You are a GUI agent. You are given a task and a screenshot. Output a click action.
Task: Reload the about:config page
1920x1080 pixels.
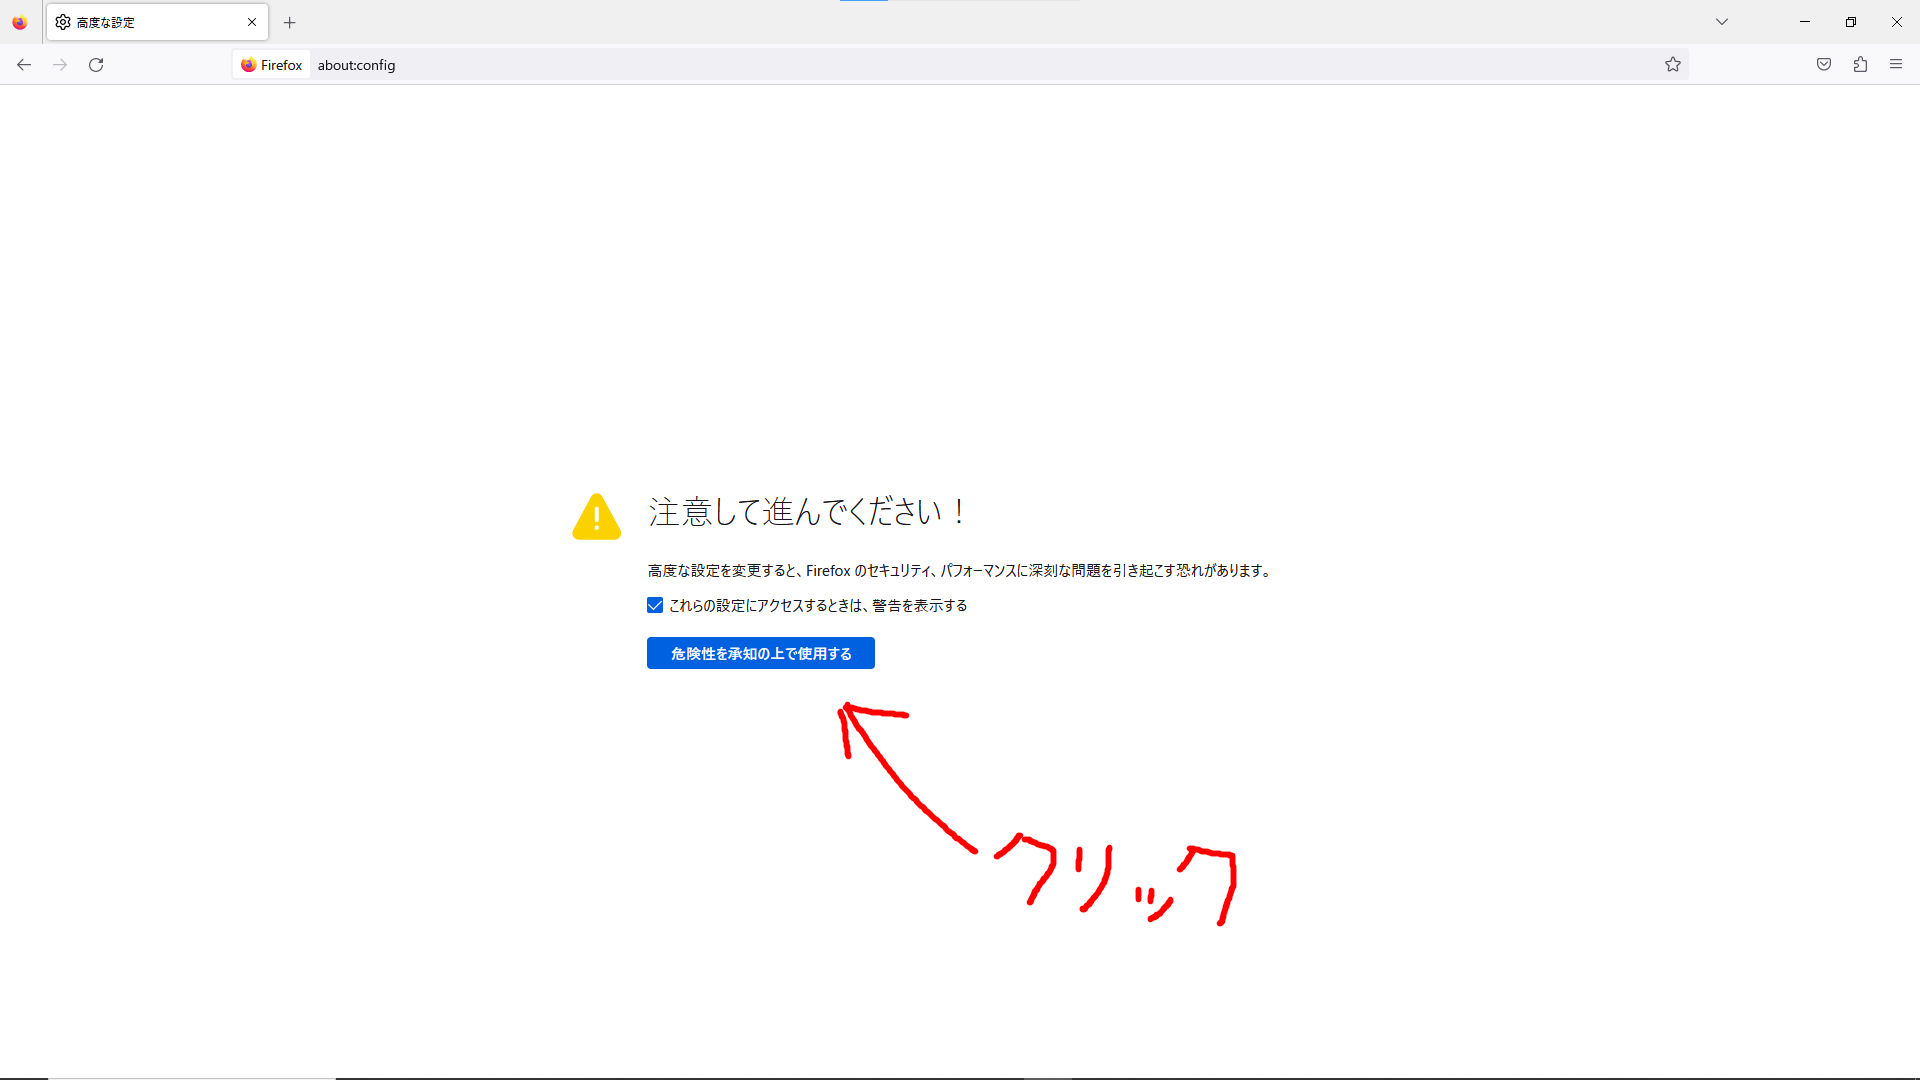click(x=96, y=64)
